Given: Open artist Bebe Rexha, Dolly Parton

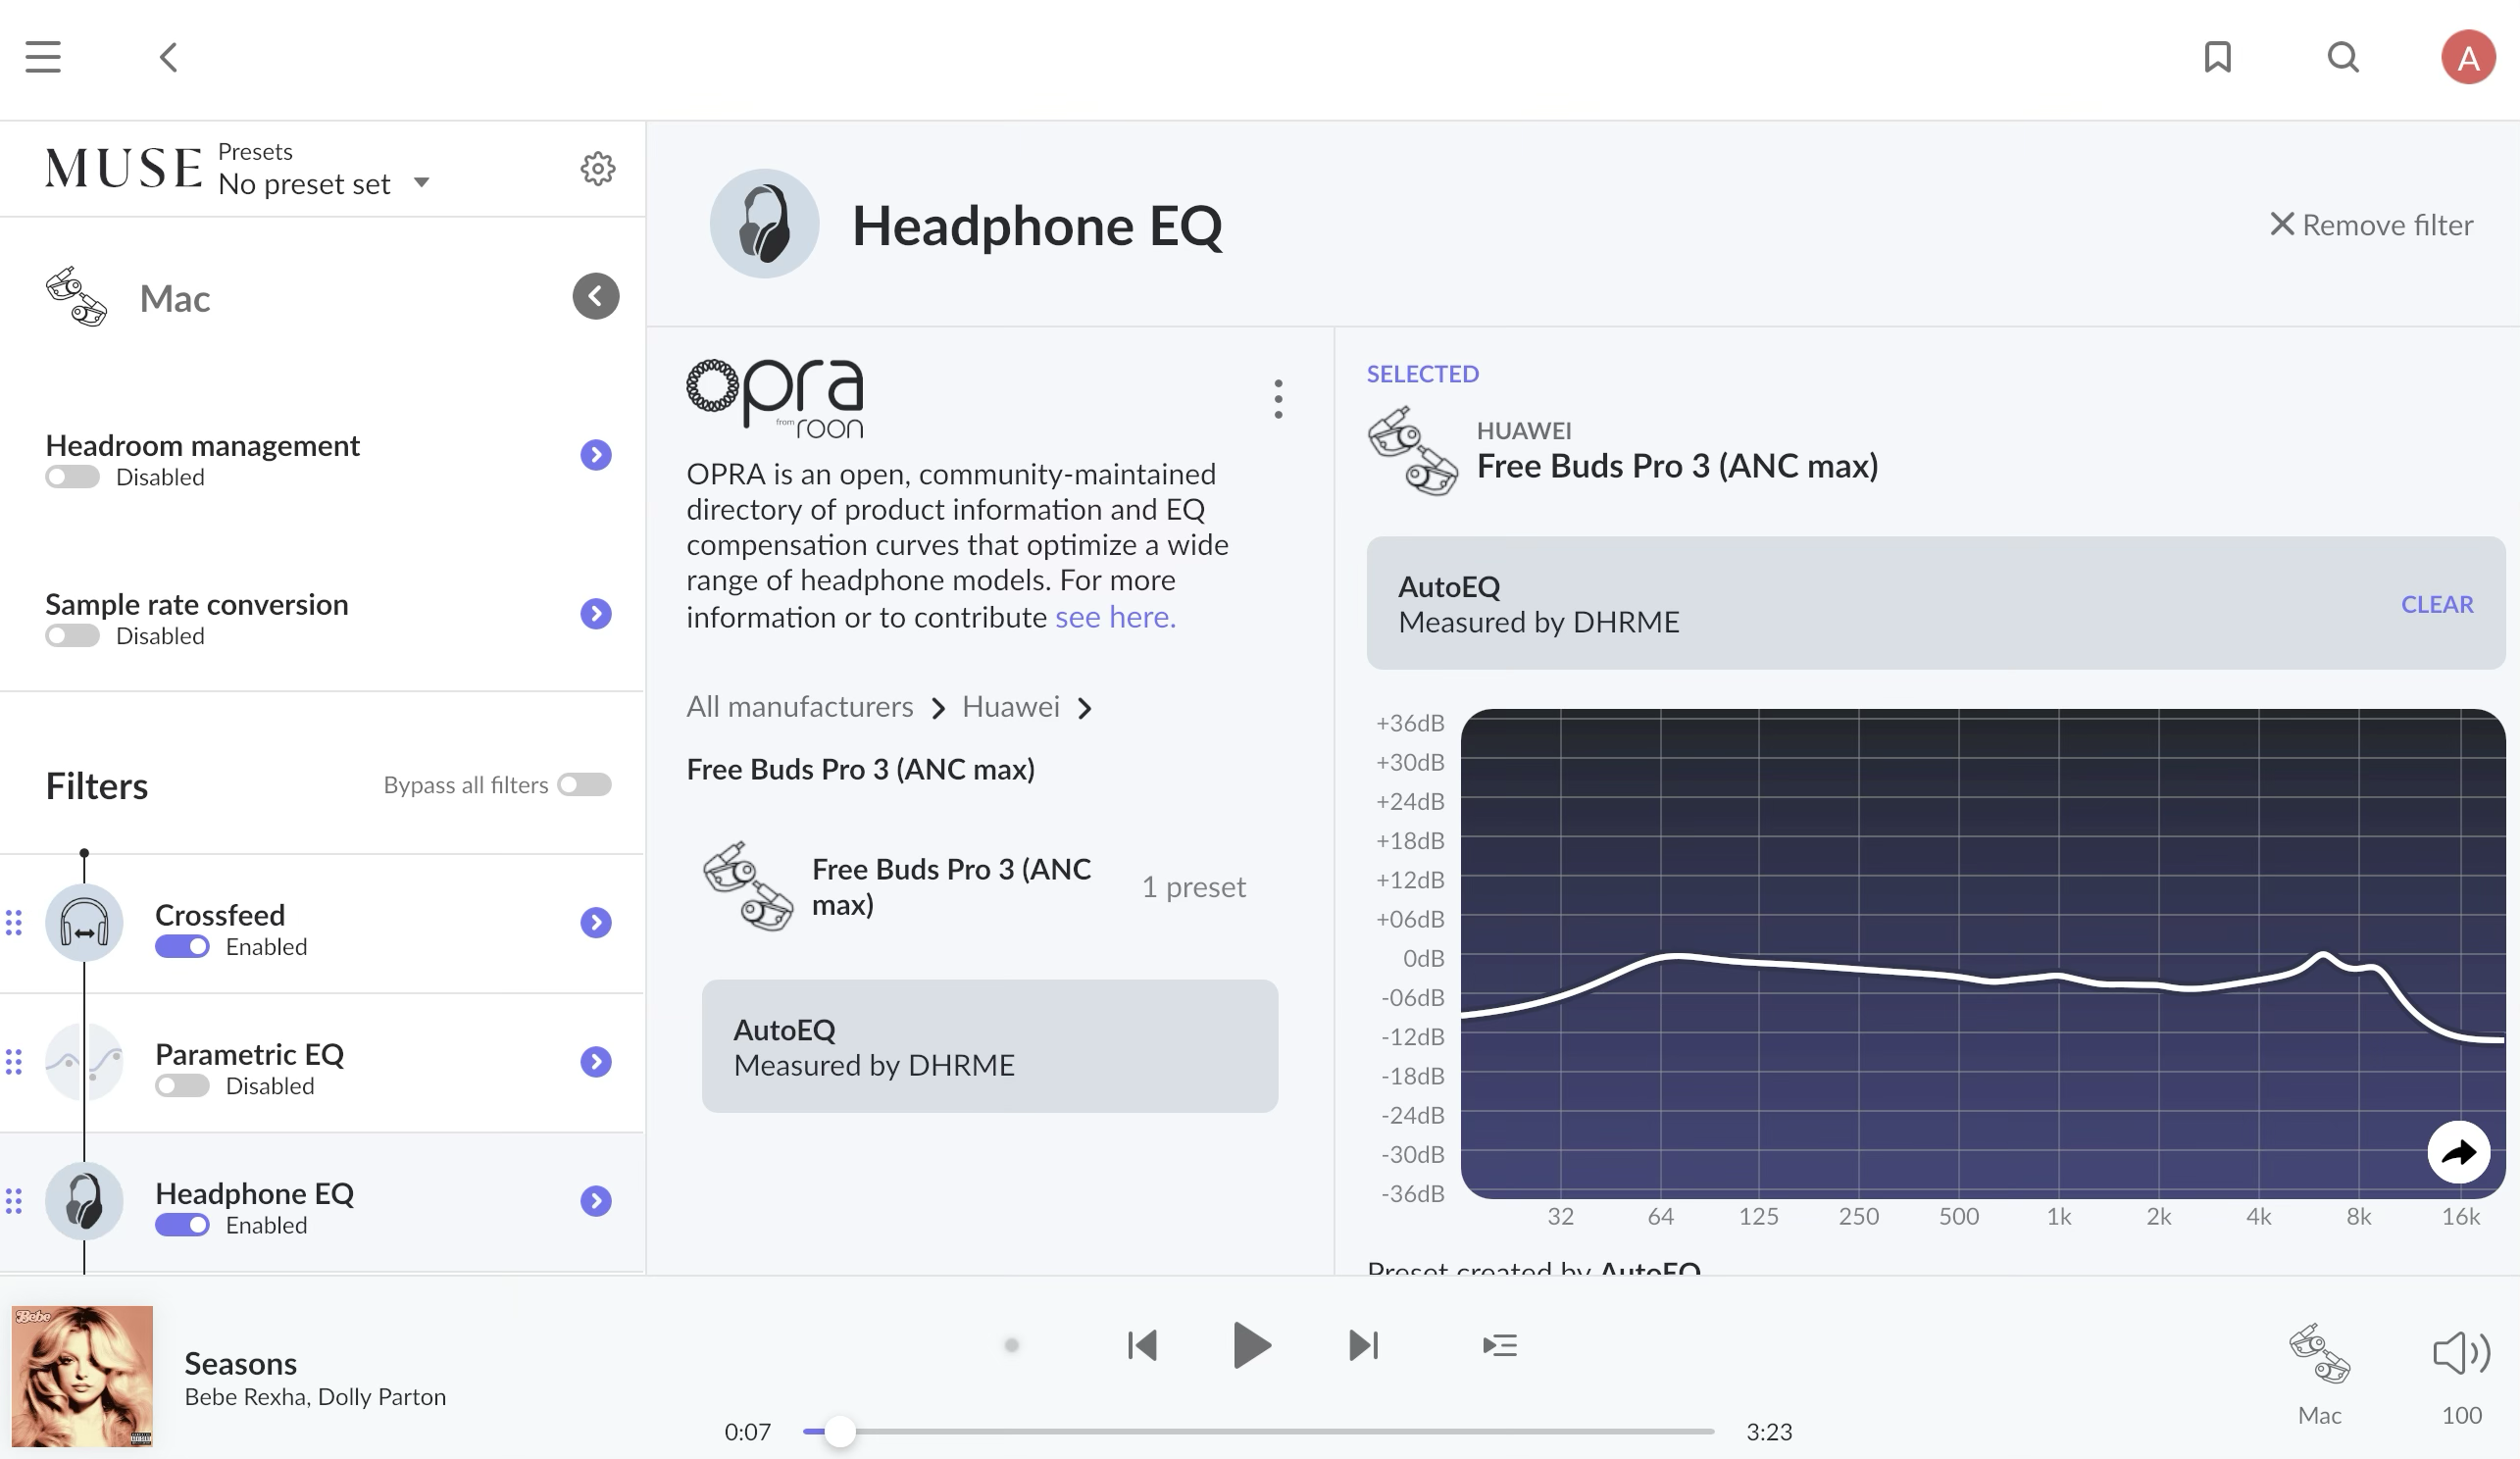Looking at the screenshot, I should point(315,1397).
